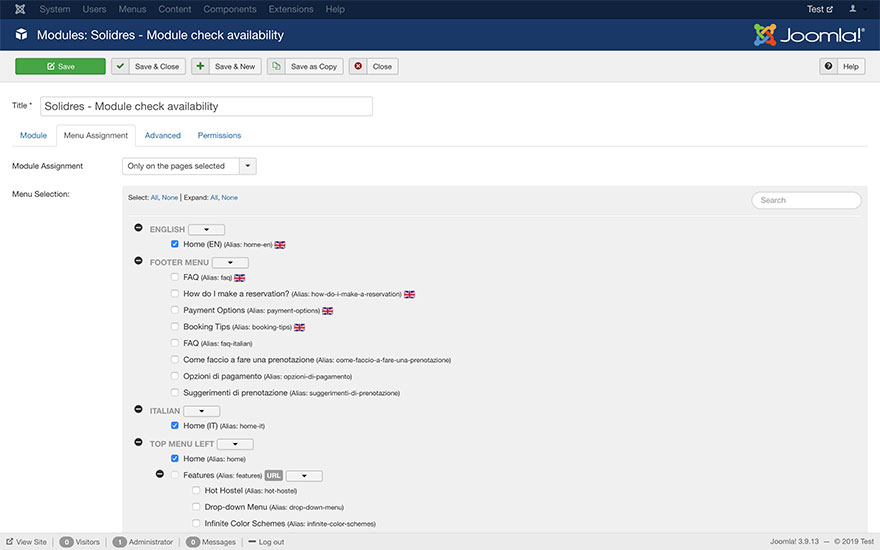The image size is (880, 550).
Task: Check How do I make a reservation checkbox
Action: 175,294
